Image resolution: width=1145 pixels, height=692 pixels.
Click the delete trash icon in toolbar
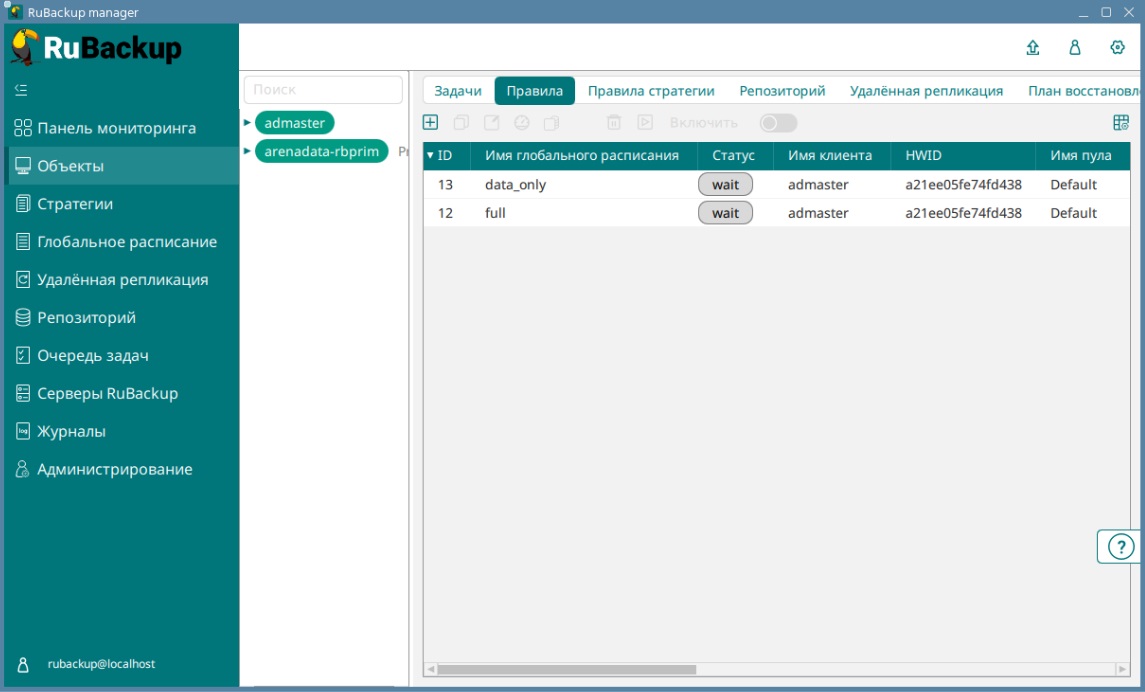tap(614, 123)
